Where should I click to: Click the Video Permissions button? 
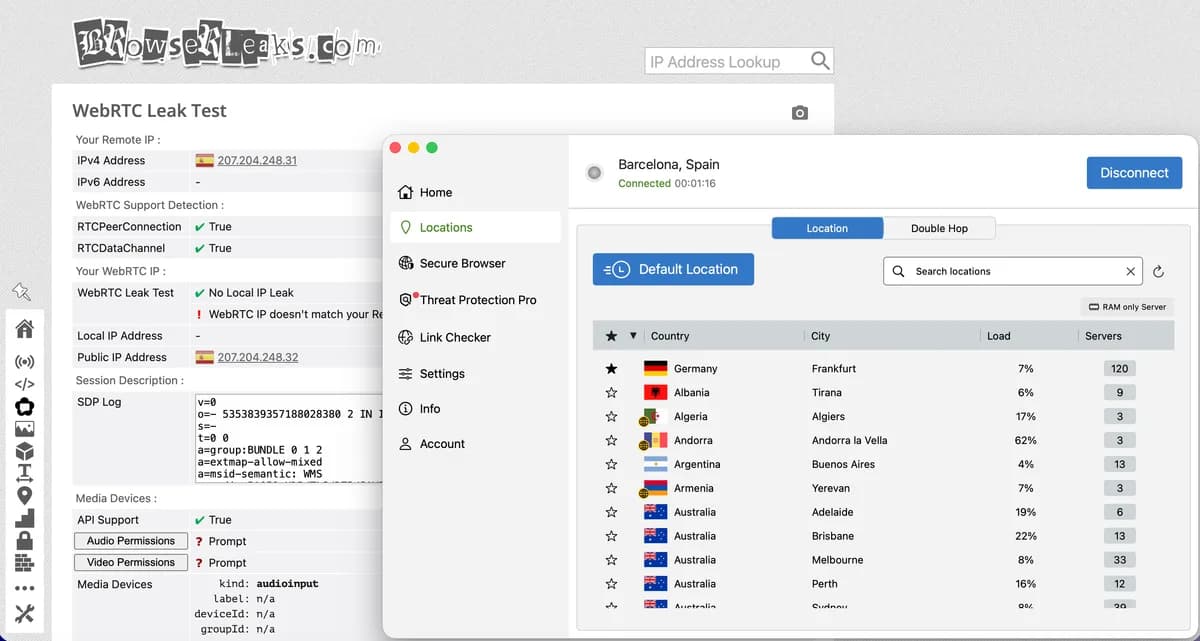(x=131, y=562)
